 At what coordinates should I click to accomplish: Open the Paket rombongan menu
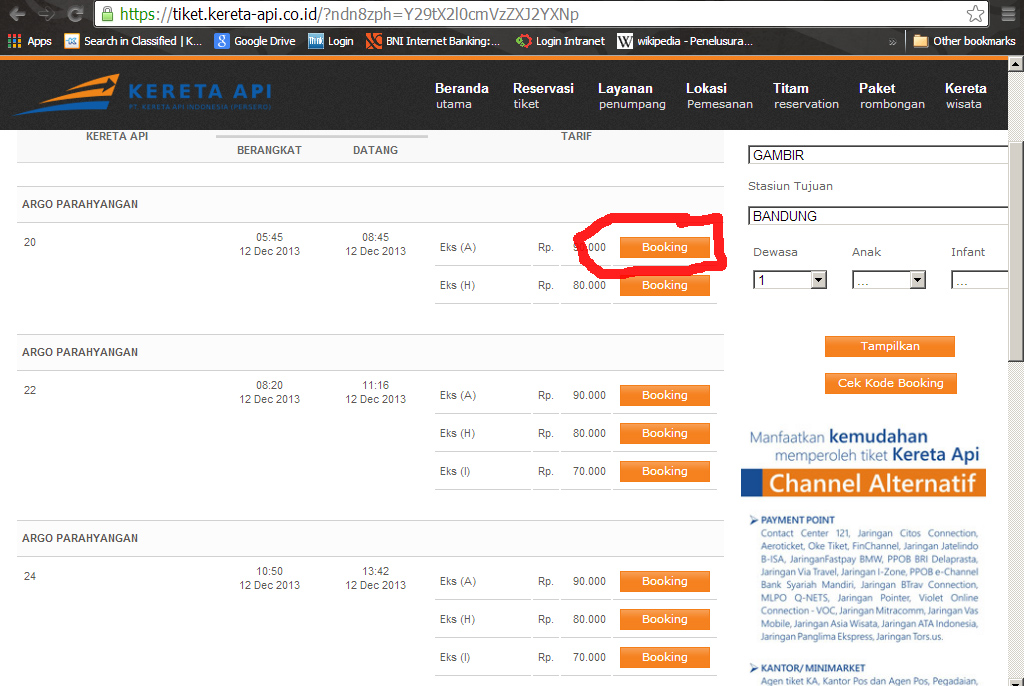click(891, 95)
